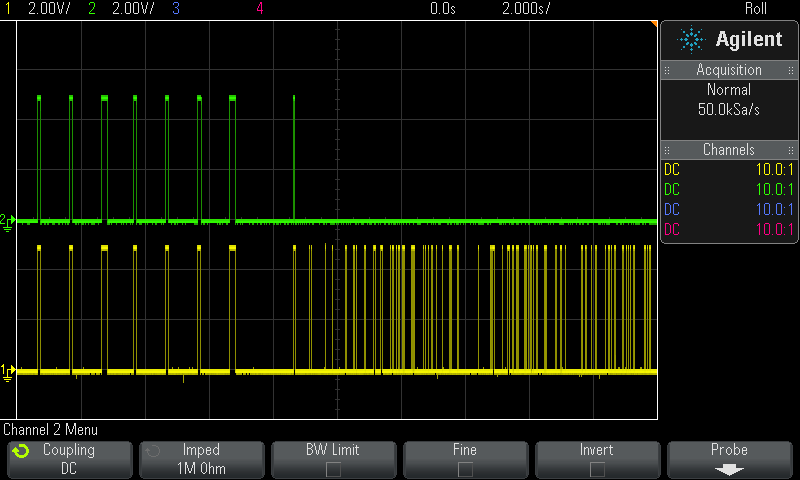Image resolution: width=800 pixels, height=480 pixels.
Task: Click the grayed Imped rotate icon
Action: click(153, 451)
